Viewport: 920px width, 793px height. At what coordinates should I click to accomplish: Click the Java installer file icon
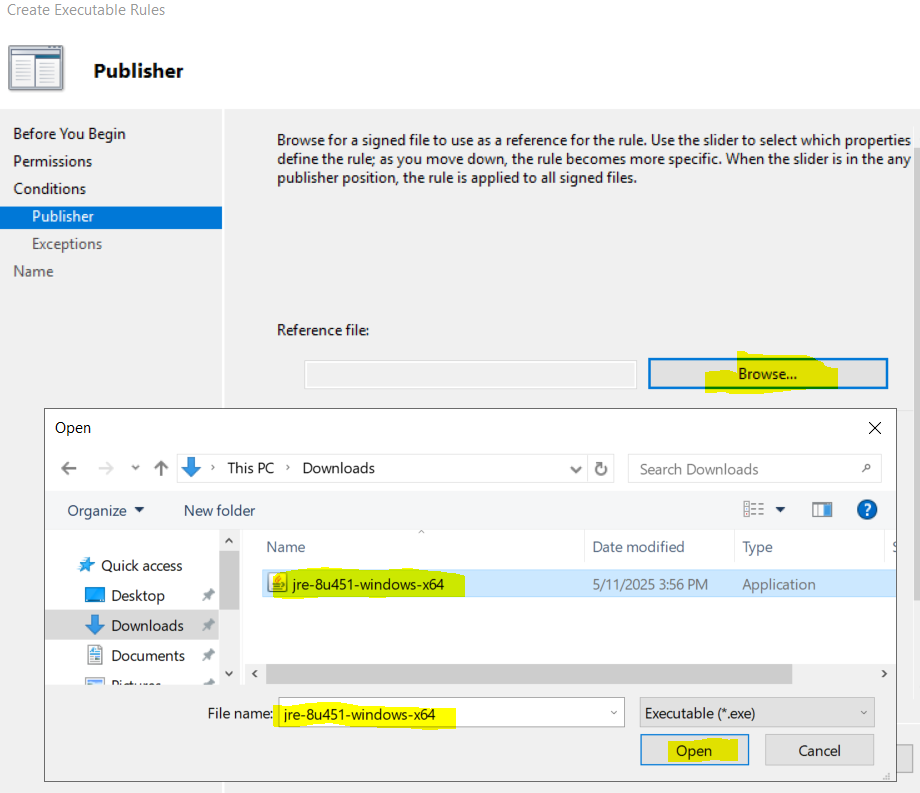point(278,583)
